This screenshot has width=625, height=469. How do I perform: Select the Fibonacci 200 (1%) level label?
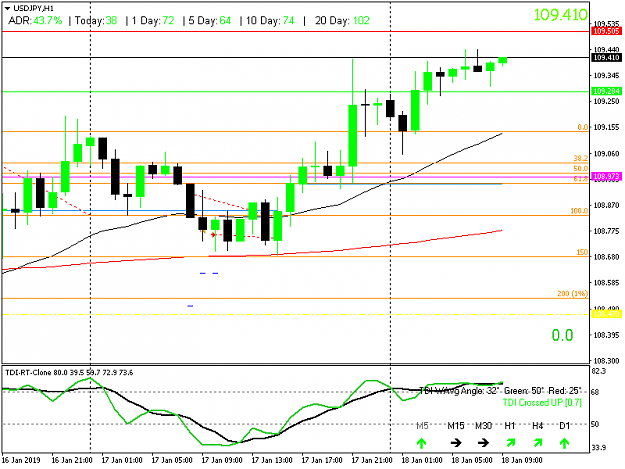(x=572, y=294)
